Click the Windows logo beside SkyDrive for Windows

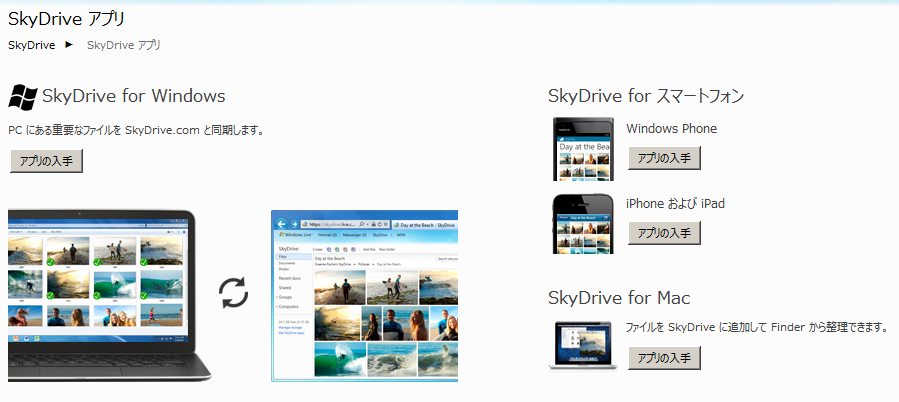23,96
